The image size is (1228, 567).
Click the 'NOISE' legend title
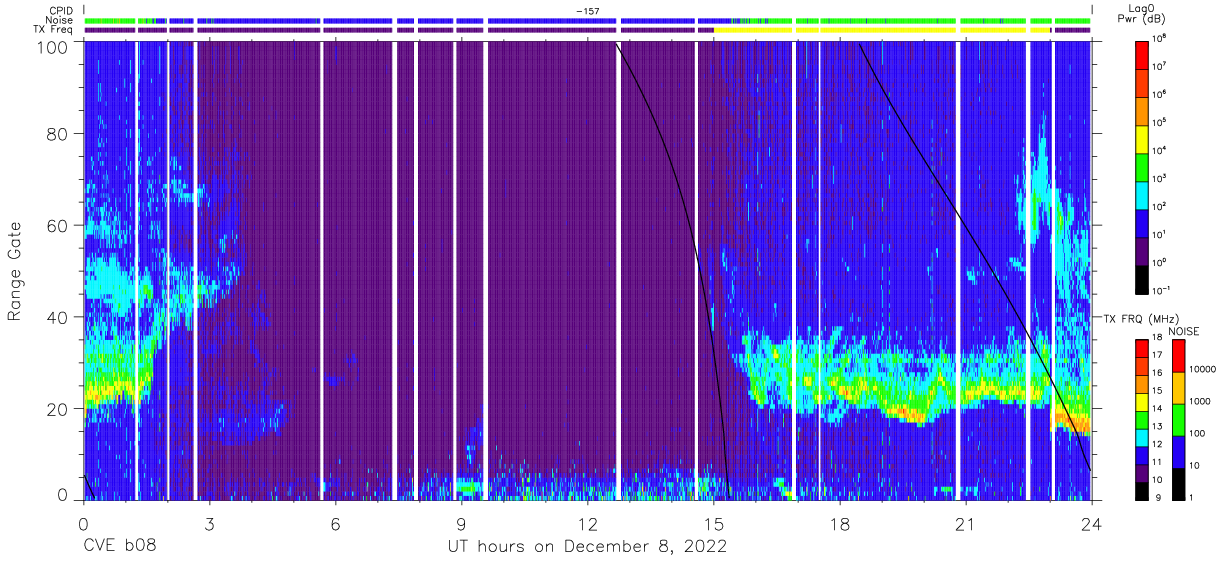1183,330
